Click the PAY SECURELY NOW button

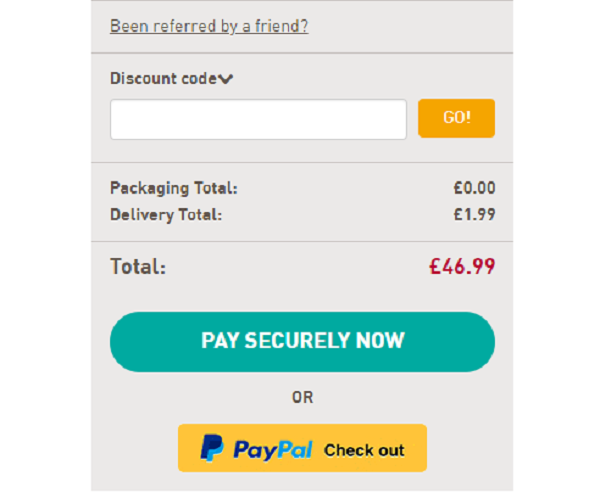pyautogui.click(x=302, y=342)
